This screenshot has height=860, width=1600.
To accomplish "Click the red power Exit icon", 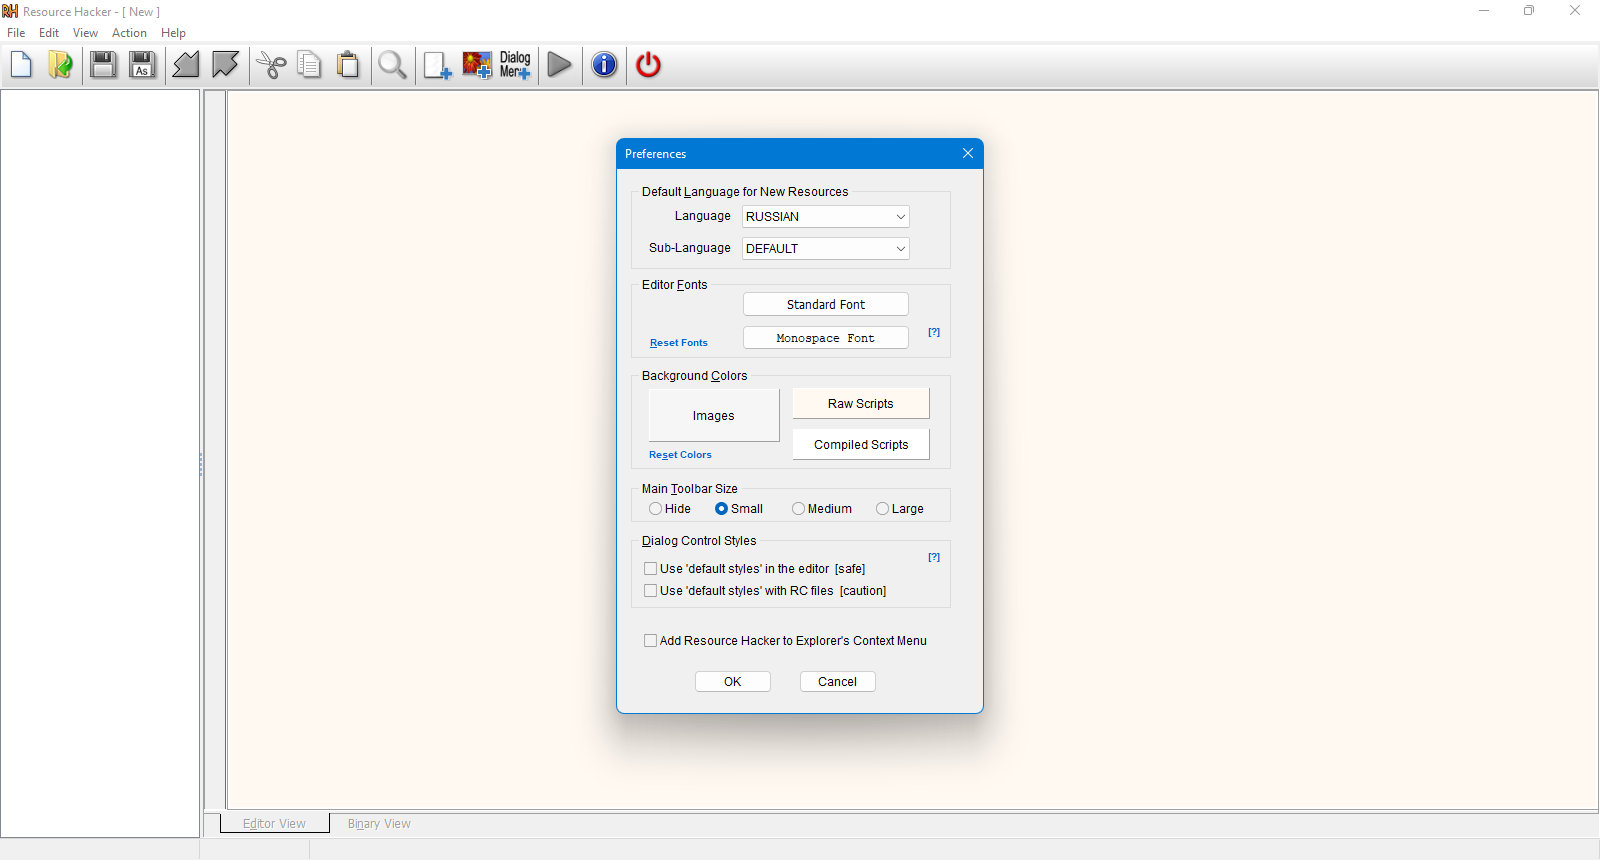I will coord(648,65).
